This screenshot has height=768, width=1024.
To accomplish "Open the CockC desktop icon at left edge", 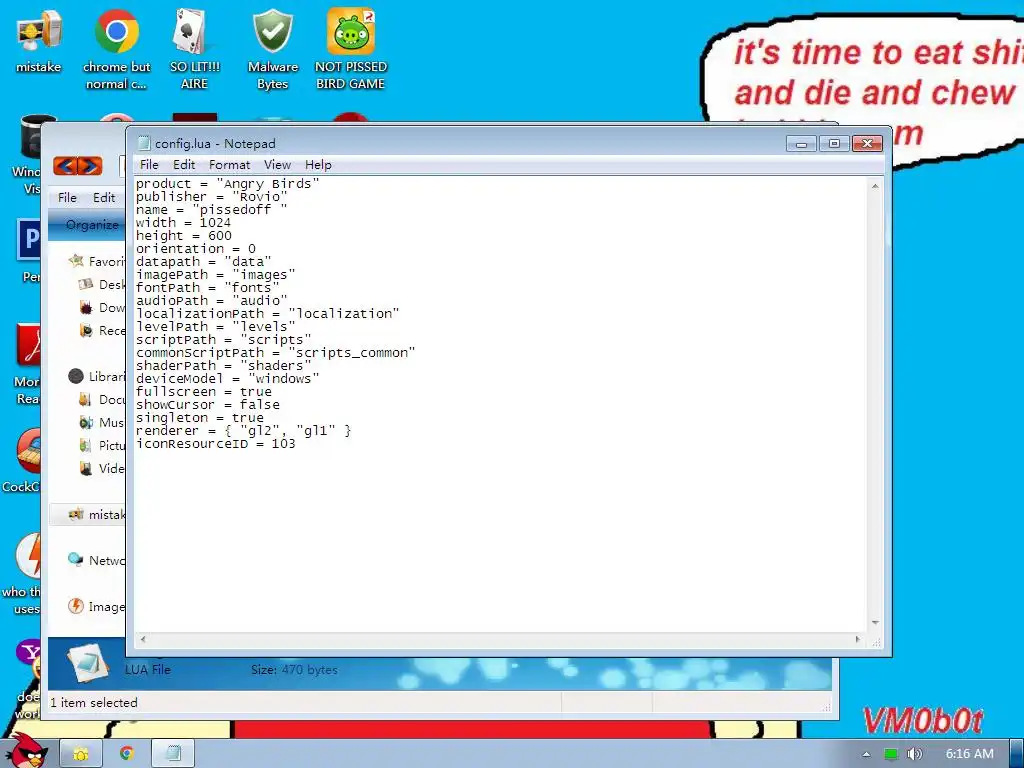I will coord(21,460).
